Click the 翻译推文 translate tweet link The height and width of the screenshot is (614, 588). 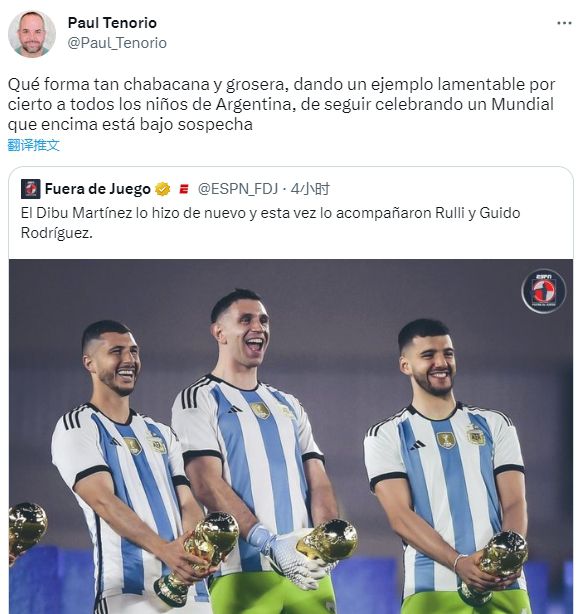[34, 145]
